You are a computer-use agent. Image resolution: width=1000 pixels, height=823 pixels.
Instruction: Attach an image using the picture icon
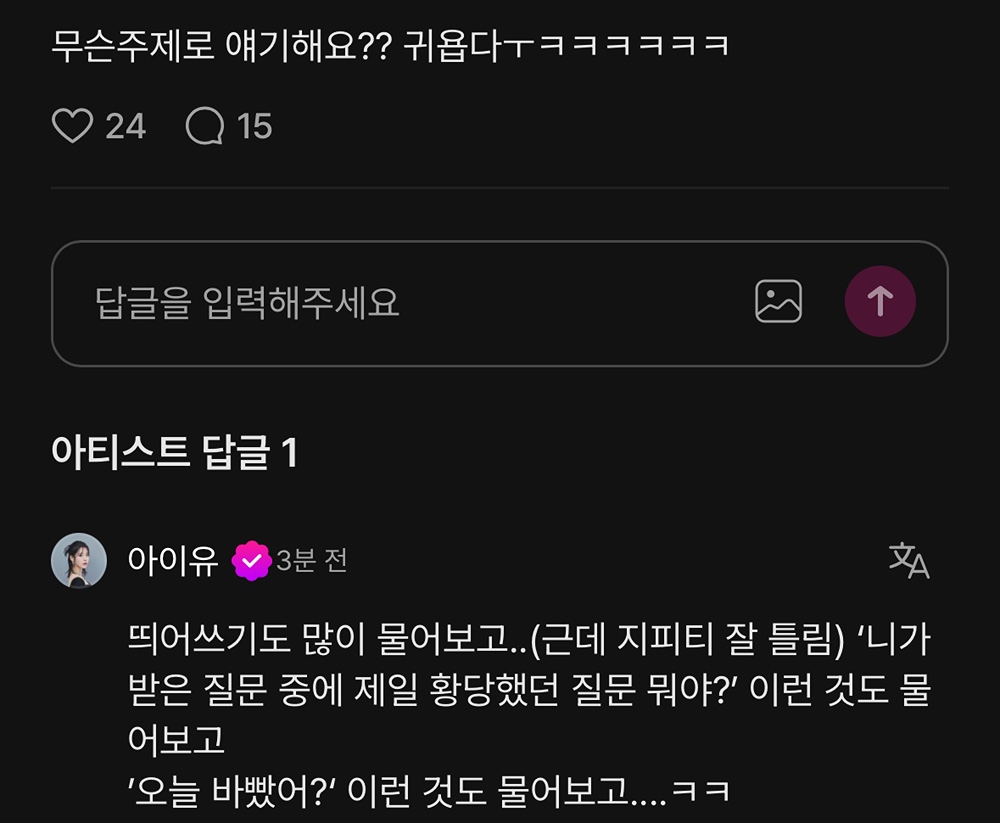point(778,301)
